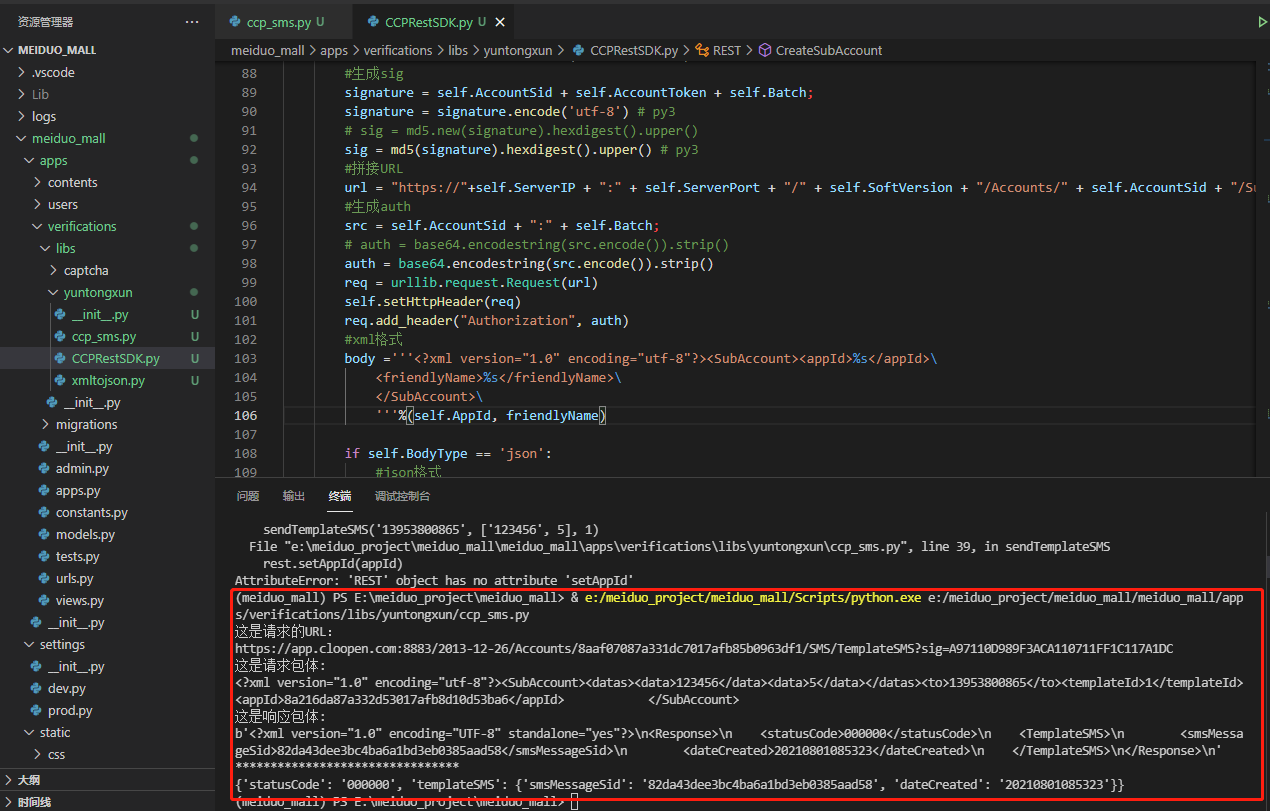The width and height of the screenshot is (1270, 811).
Task: Click the Python icon beside dev.py
Action: (x=36, y=688)
